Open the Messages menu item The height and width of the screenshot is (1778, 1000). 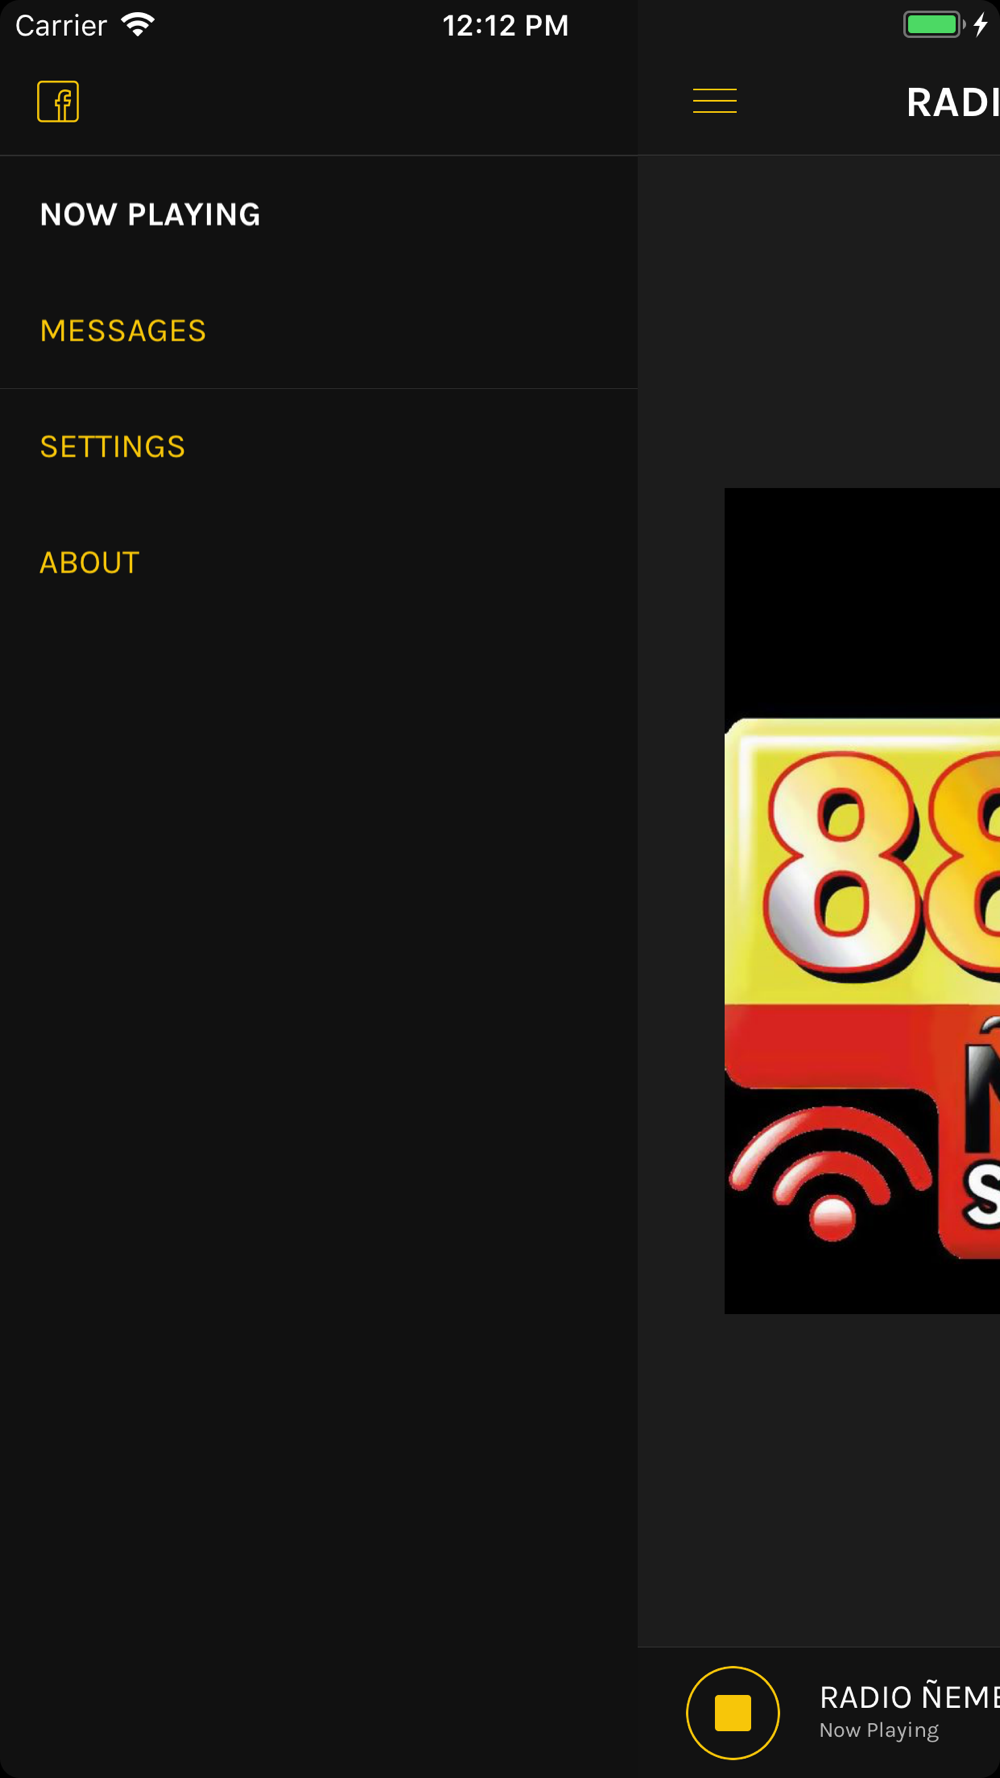[123, 330]
